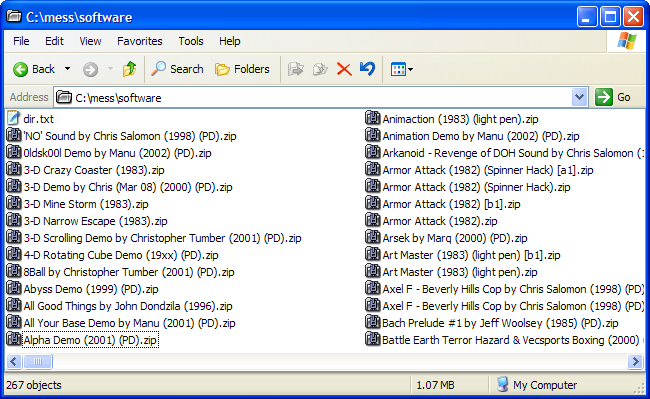This screenshot has width=650, height=399.
Task: Click the Forward arrow icon
Action: tap(90, 69)
